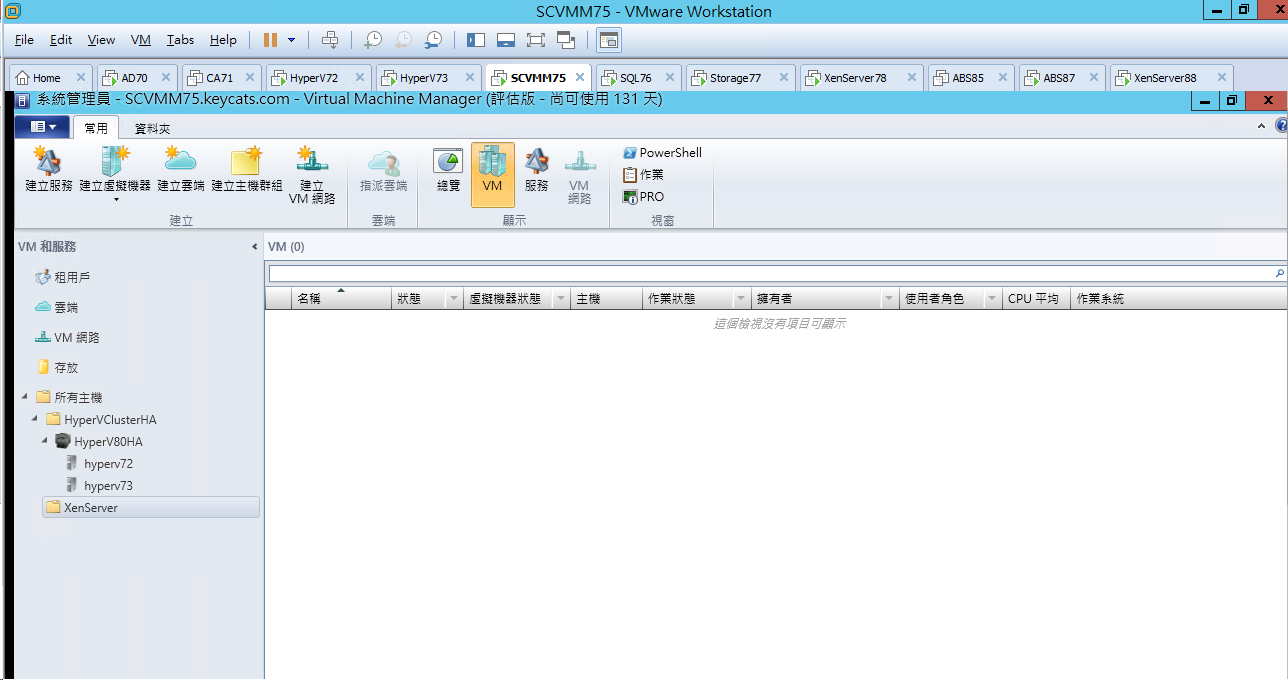Viewport: 1288px width, 680px height.
Task: Click the VMware pause button
Action: tap(270, 40)
